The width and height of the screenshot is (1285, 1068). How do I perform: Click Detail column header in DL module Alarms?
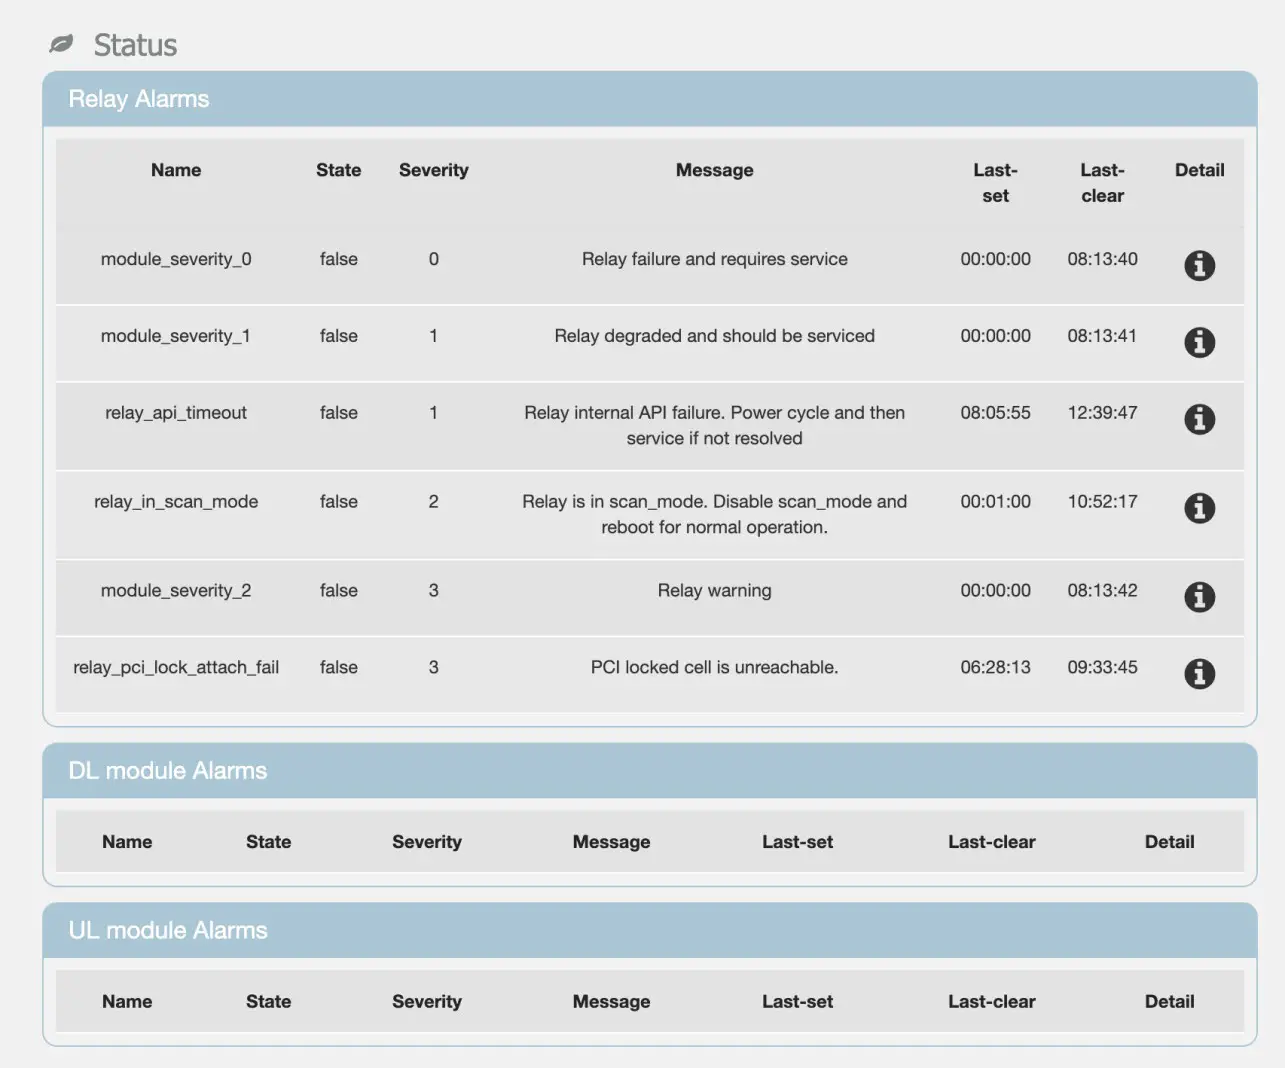(1170, 842)
